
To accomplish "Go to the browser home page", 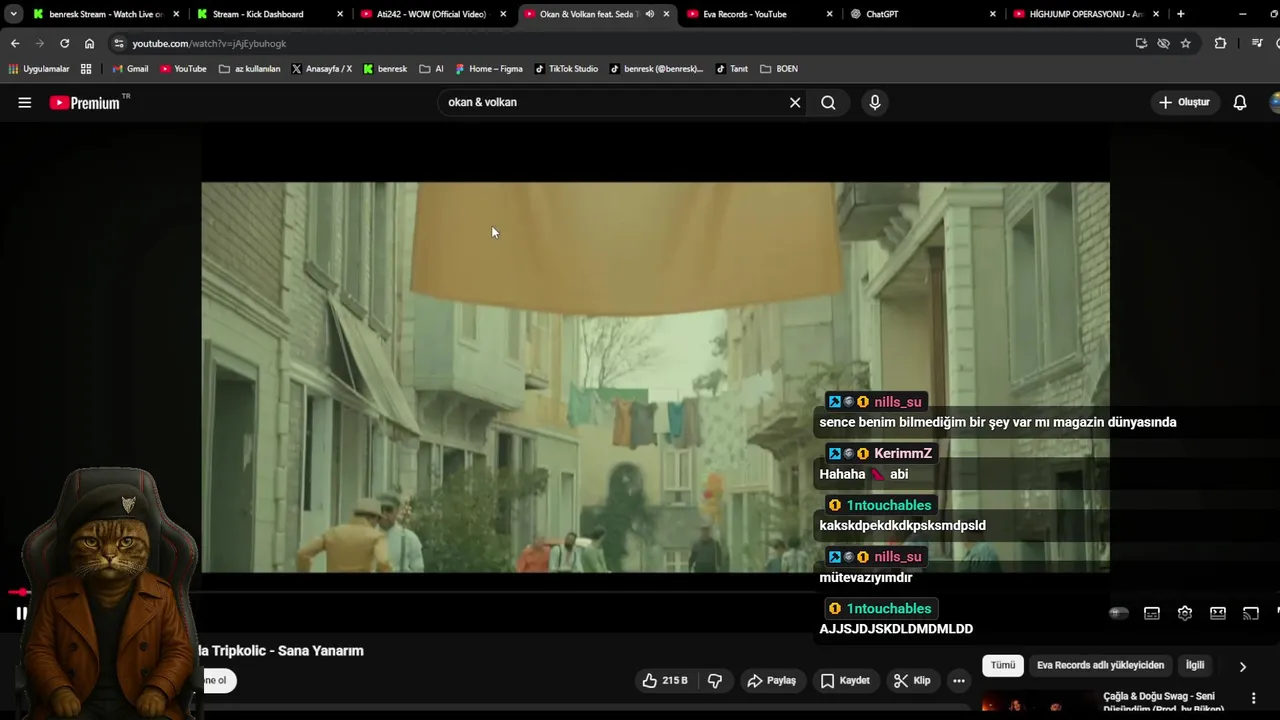I will (89, 43).
